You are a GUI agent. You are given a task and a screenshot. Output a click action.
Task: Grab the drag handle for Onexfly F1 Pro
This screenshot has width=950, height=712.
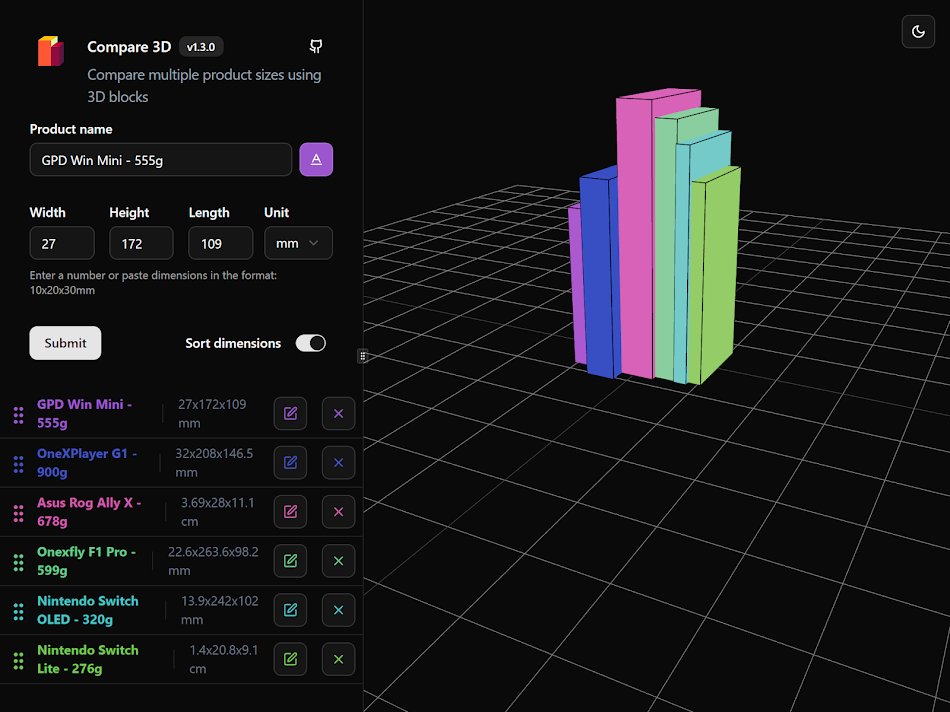(x=19, y=562)
